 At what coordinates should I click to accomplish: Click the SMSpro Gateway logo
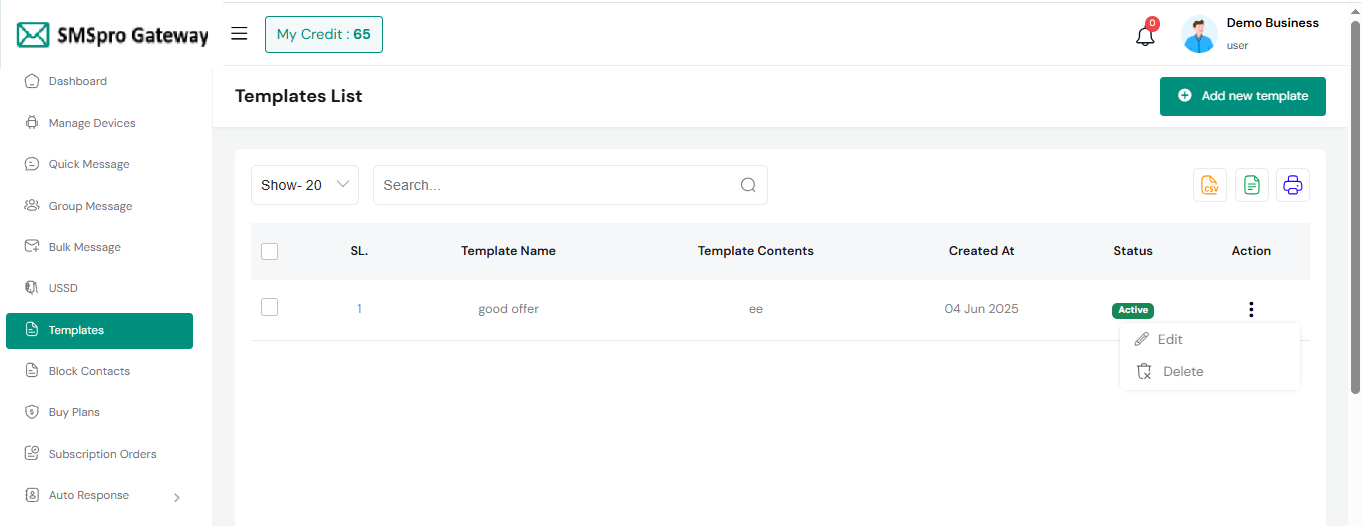(x=112, y=36)
